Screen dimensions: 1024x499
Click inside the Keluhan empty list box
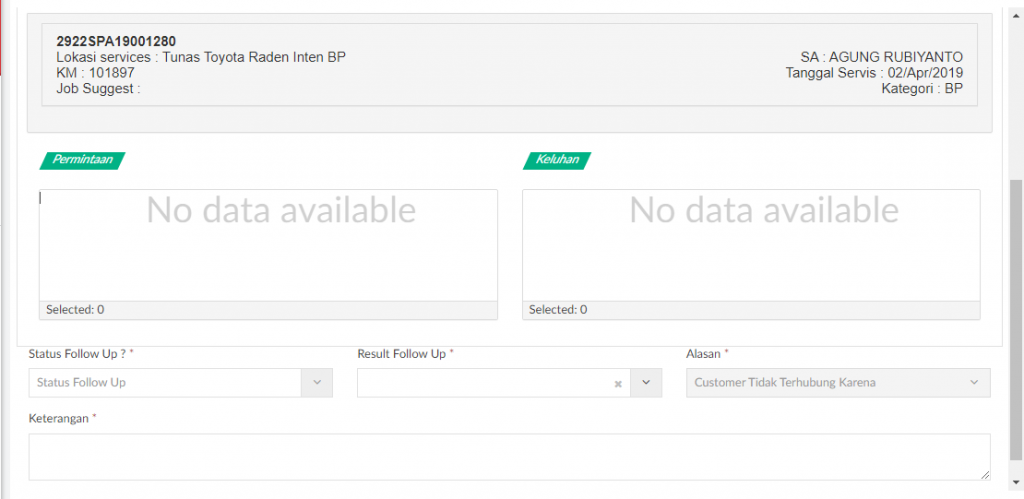(x=751, y=246)
